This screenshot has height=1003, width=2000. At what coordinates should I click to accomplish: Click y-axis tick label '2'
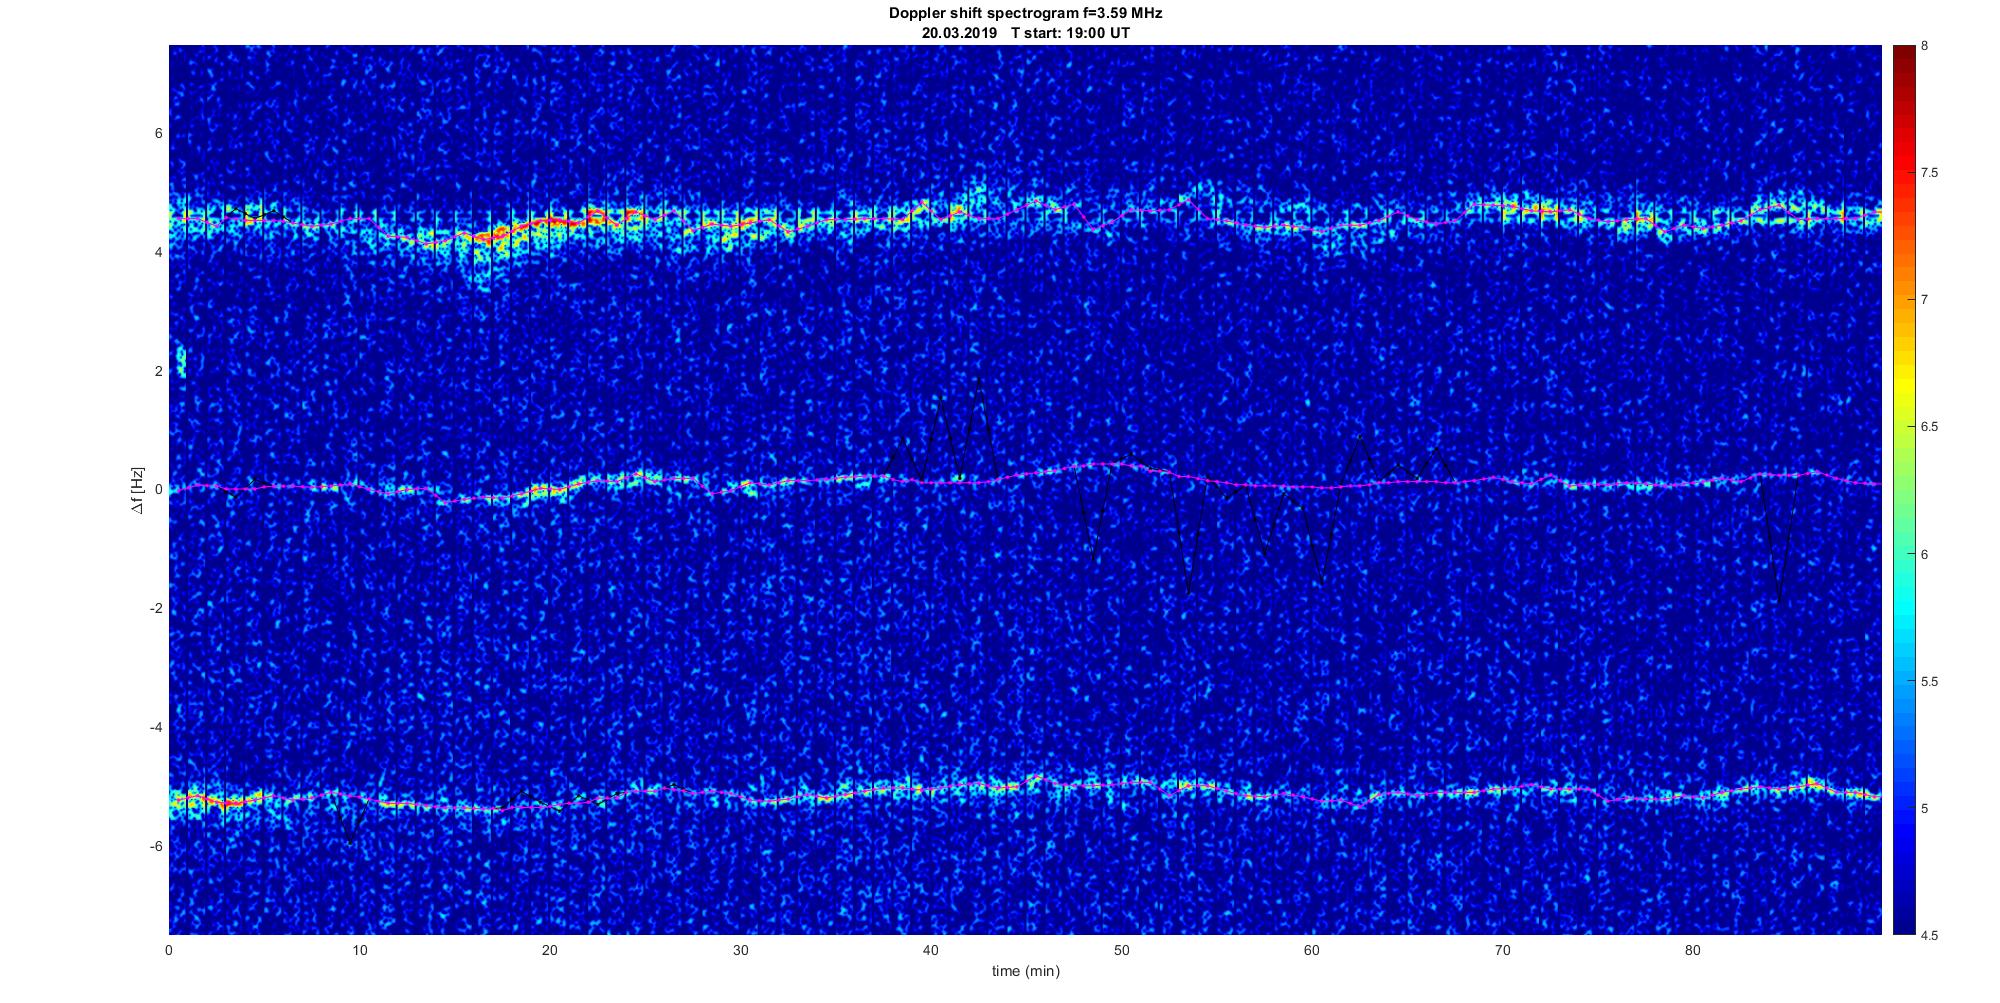(x=158, y=371)
